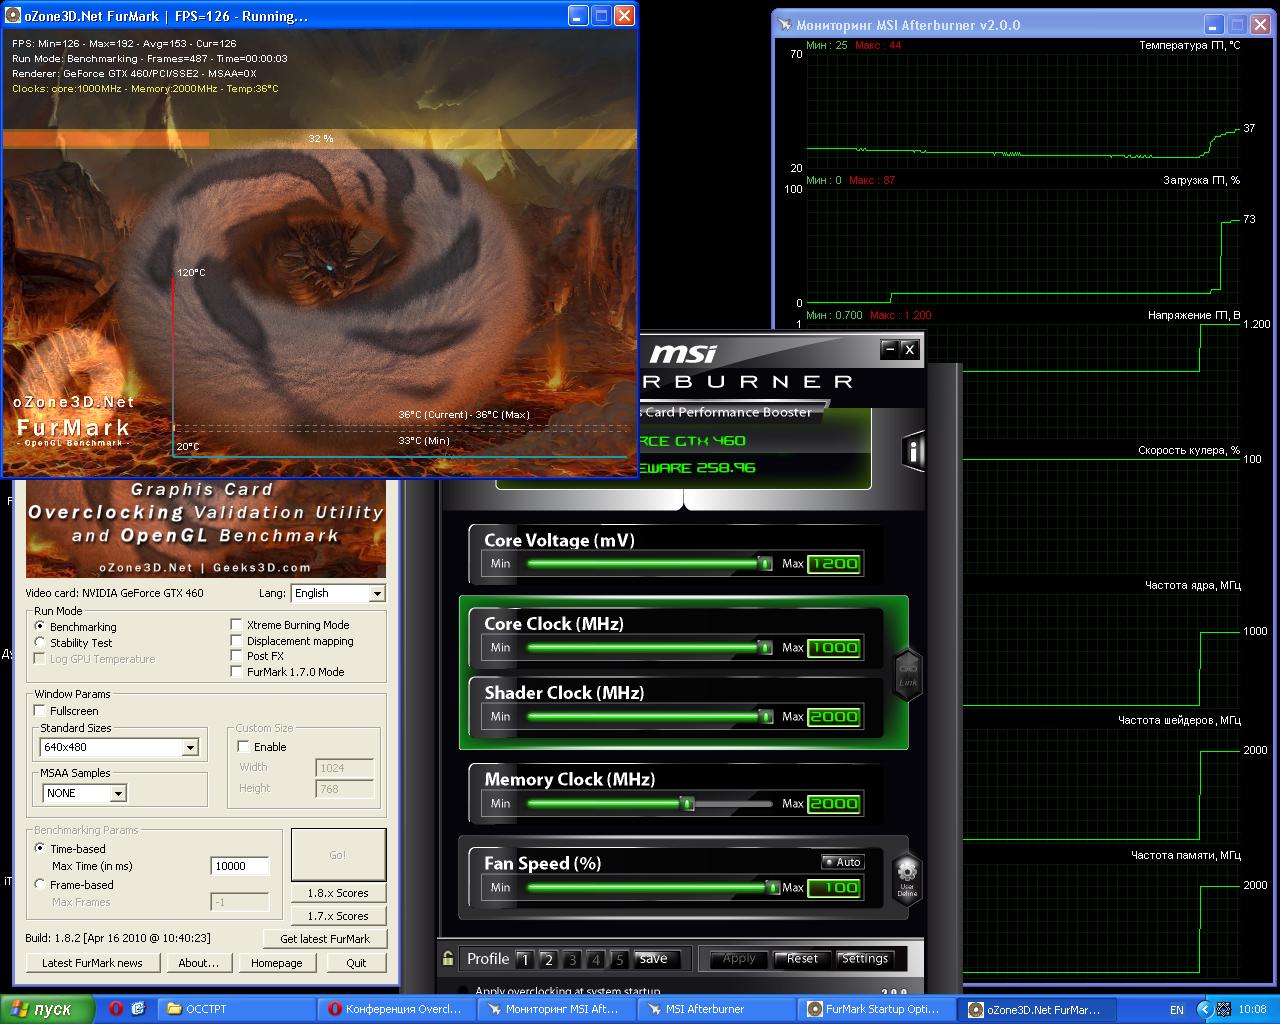Click Get latest FurMark button
Screen dimensions: 1280x1024
[325, 939]
